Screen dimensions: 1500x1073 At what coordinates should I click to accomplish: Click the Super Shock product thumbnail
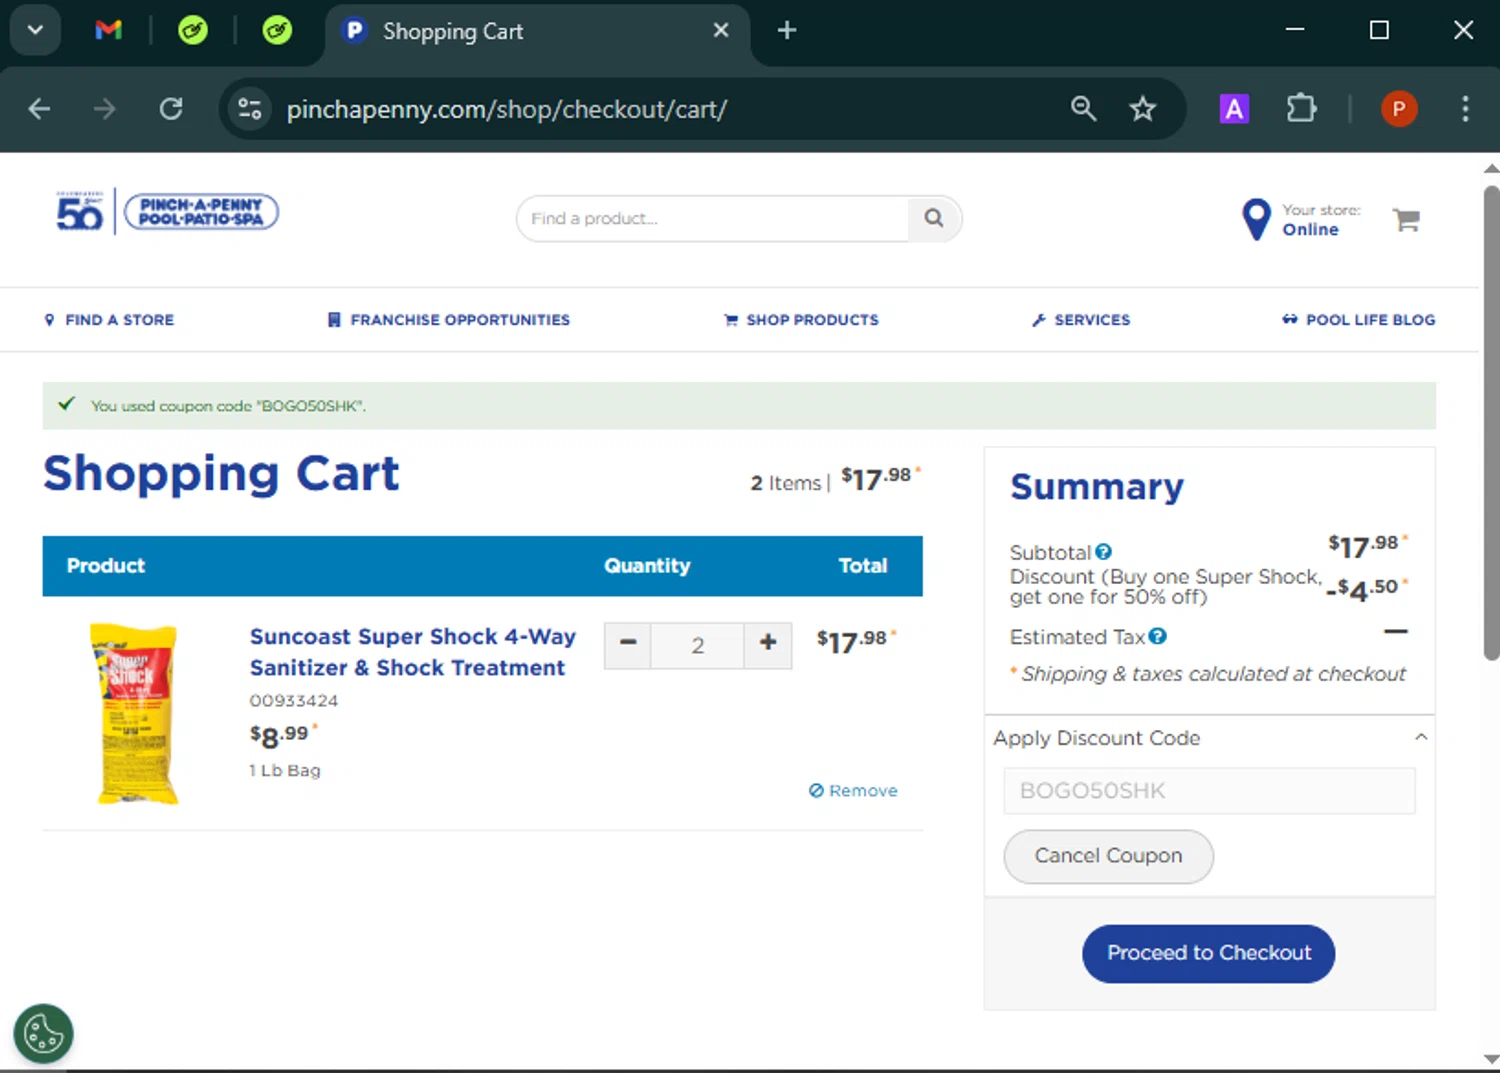tap(134, 713)
